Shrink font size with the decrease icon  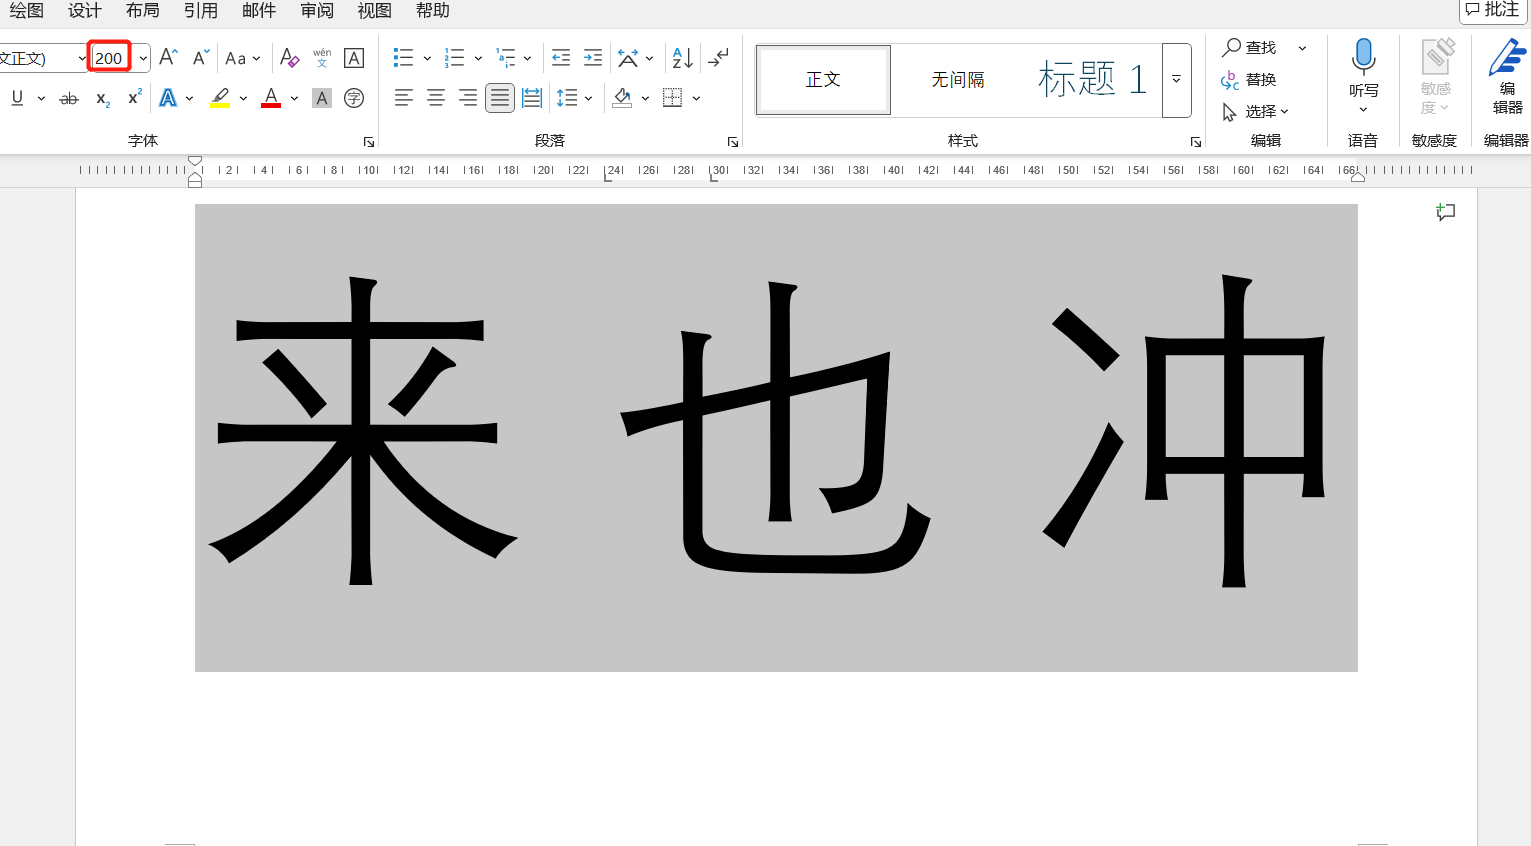[201, 57]
